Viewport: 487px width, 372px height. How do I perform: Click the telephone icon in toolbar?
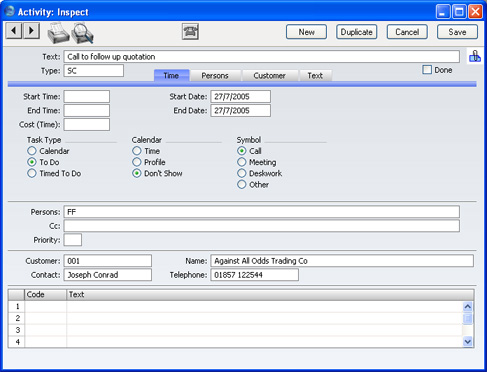[190, 32]
